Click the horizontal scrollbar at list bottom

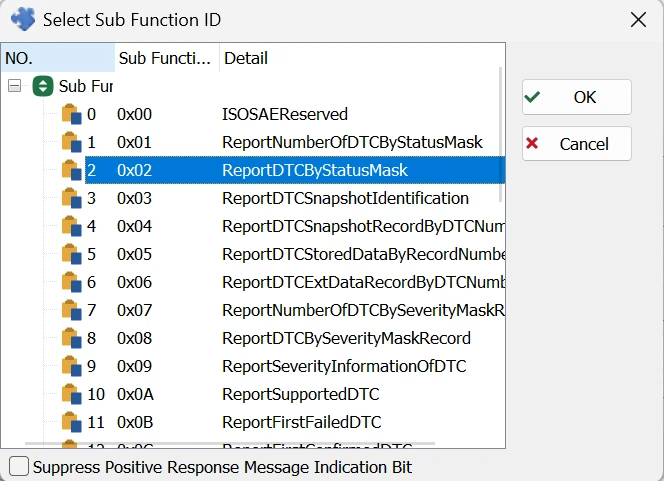230,444
